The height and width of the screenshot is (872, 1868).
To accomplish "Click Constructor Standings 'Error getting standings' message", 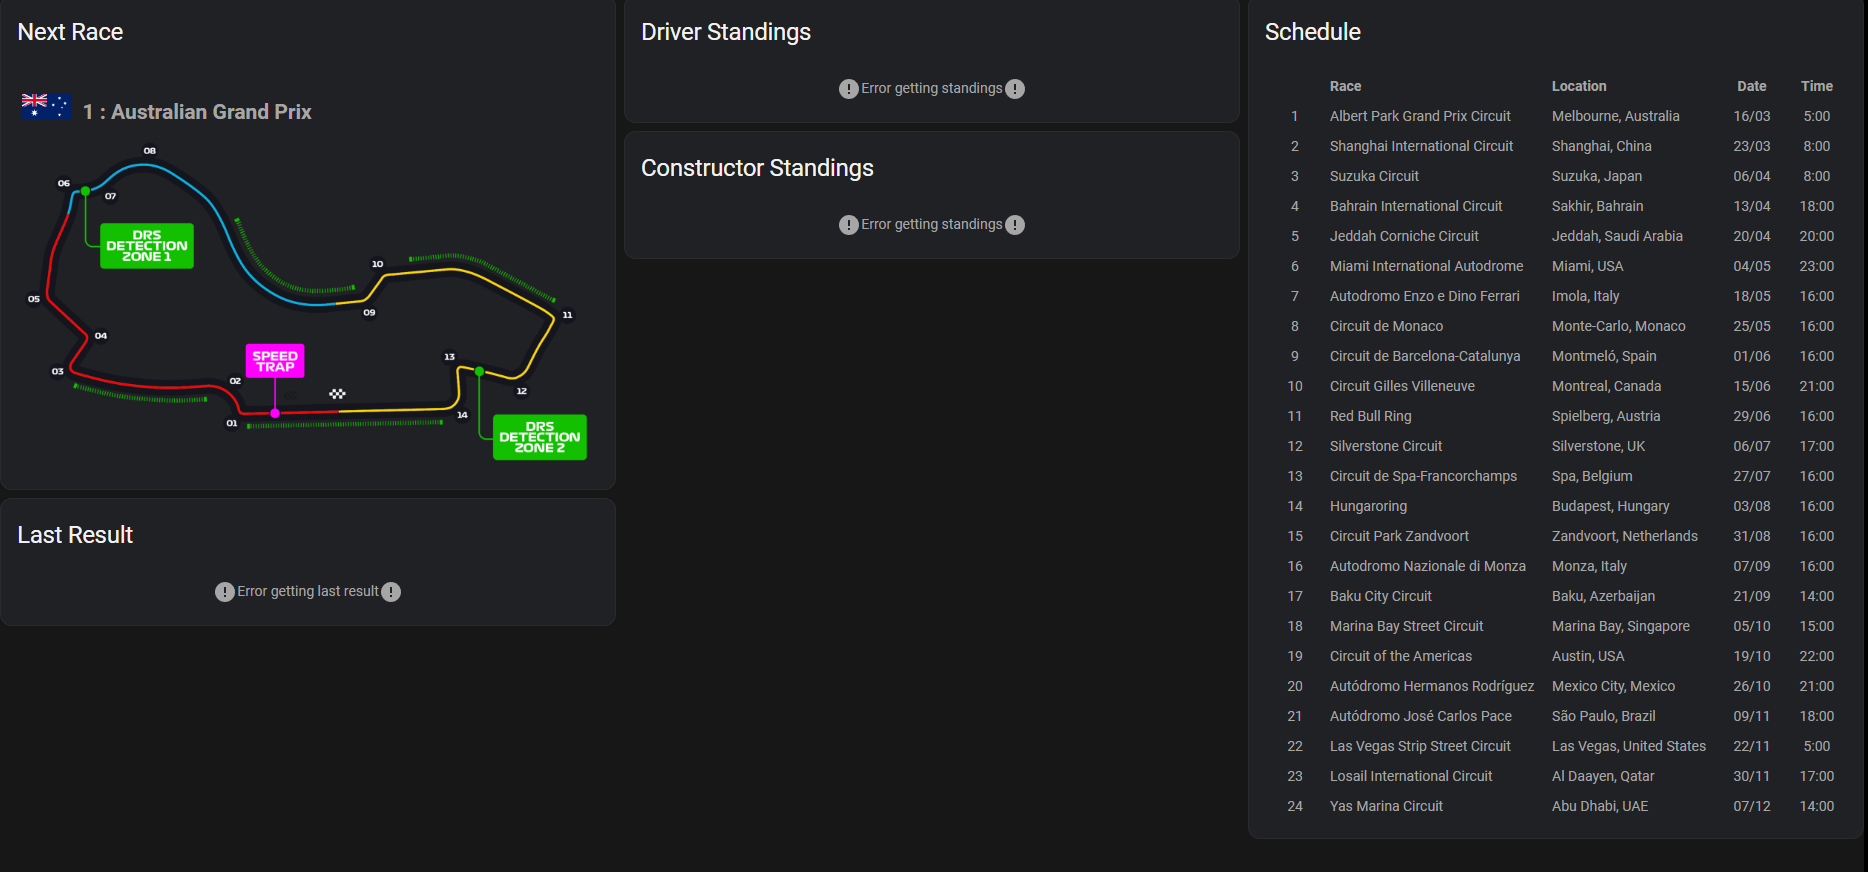I will tap(932, 224).
